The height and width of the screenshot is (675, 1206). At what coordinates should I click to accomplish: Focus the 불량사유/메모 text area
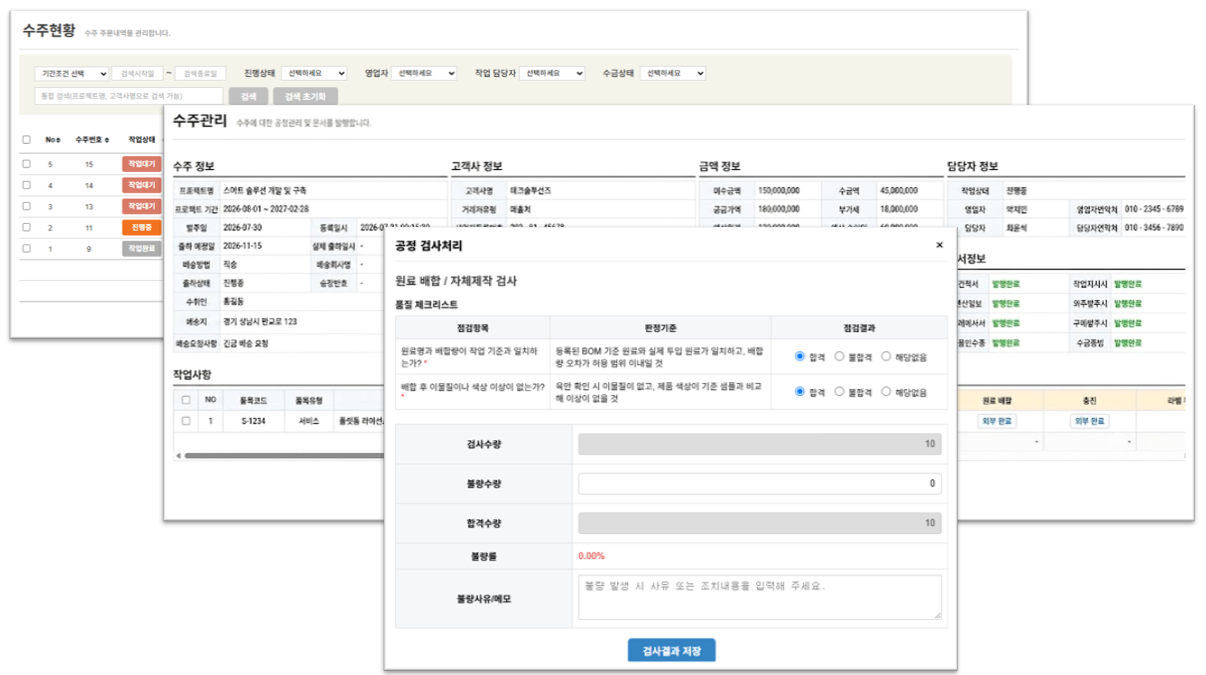760,597
